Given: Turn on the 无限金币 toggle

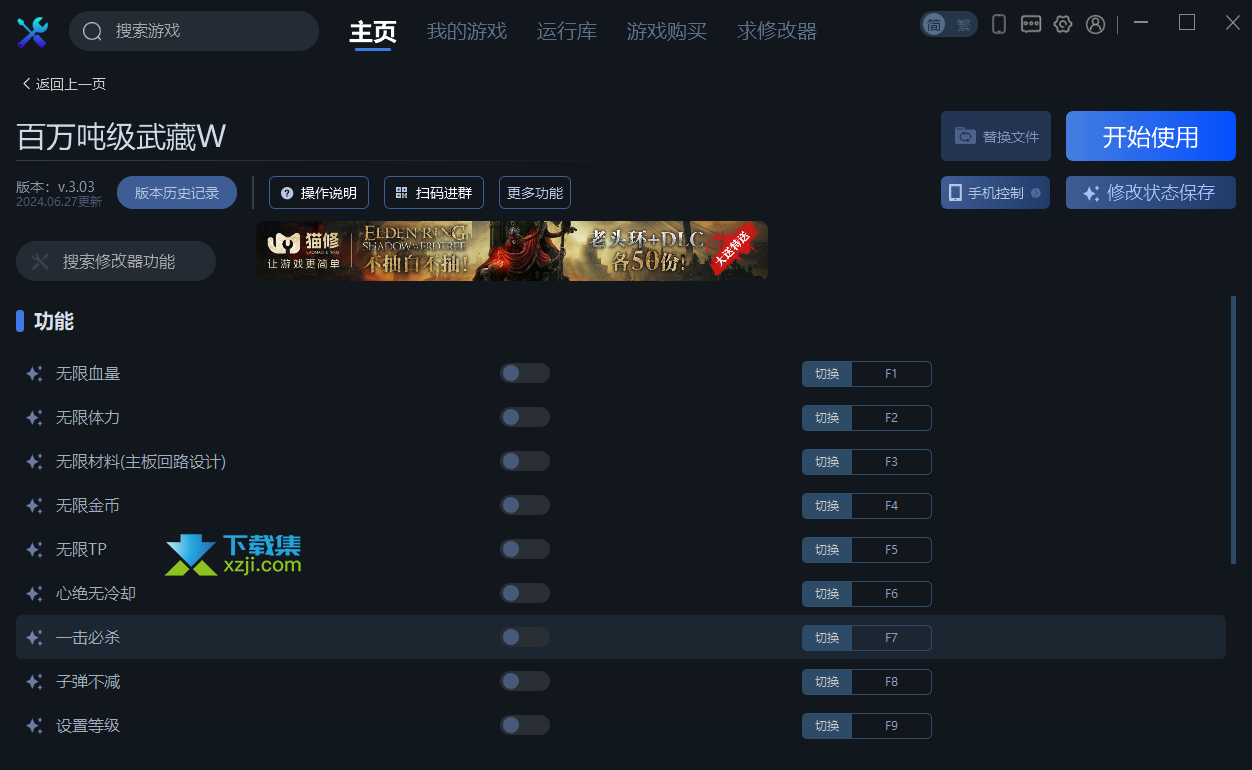Looking at the screenshot, I should click(x=525, y=505).
